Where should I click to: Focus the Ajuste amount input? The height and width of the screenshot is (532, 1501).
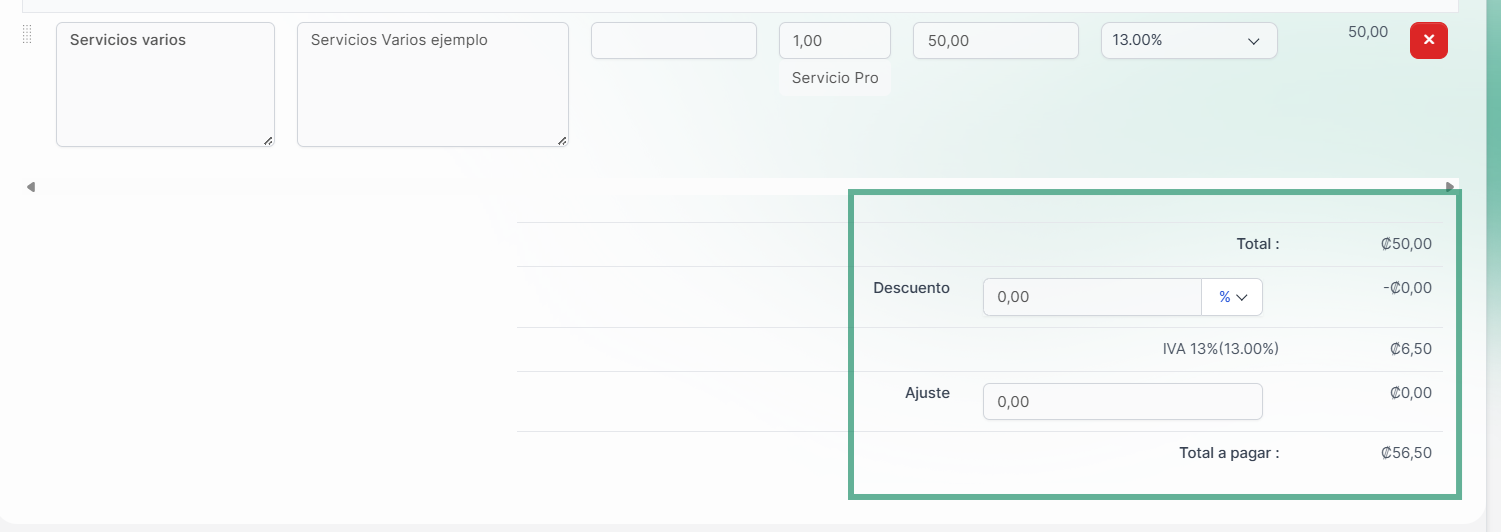pyautogui.click(x=1123, y=402)
